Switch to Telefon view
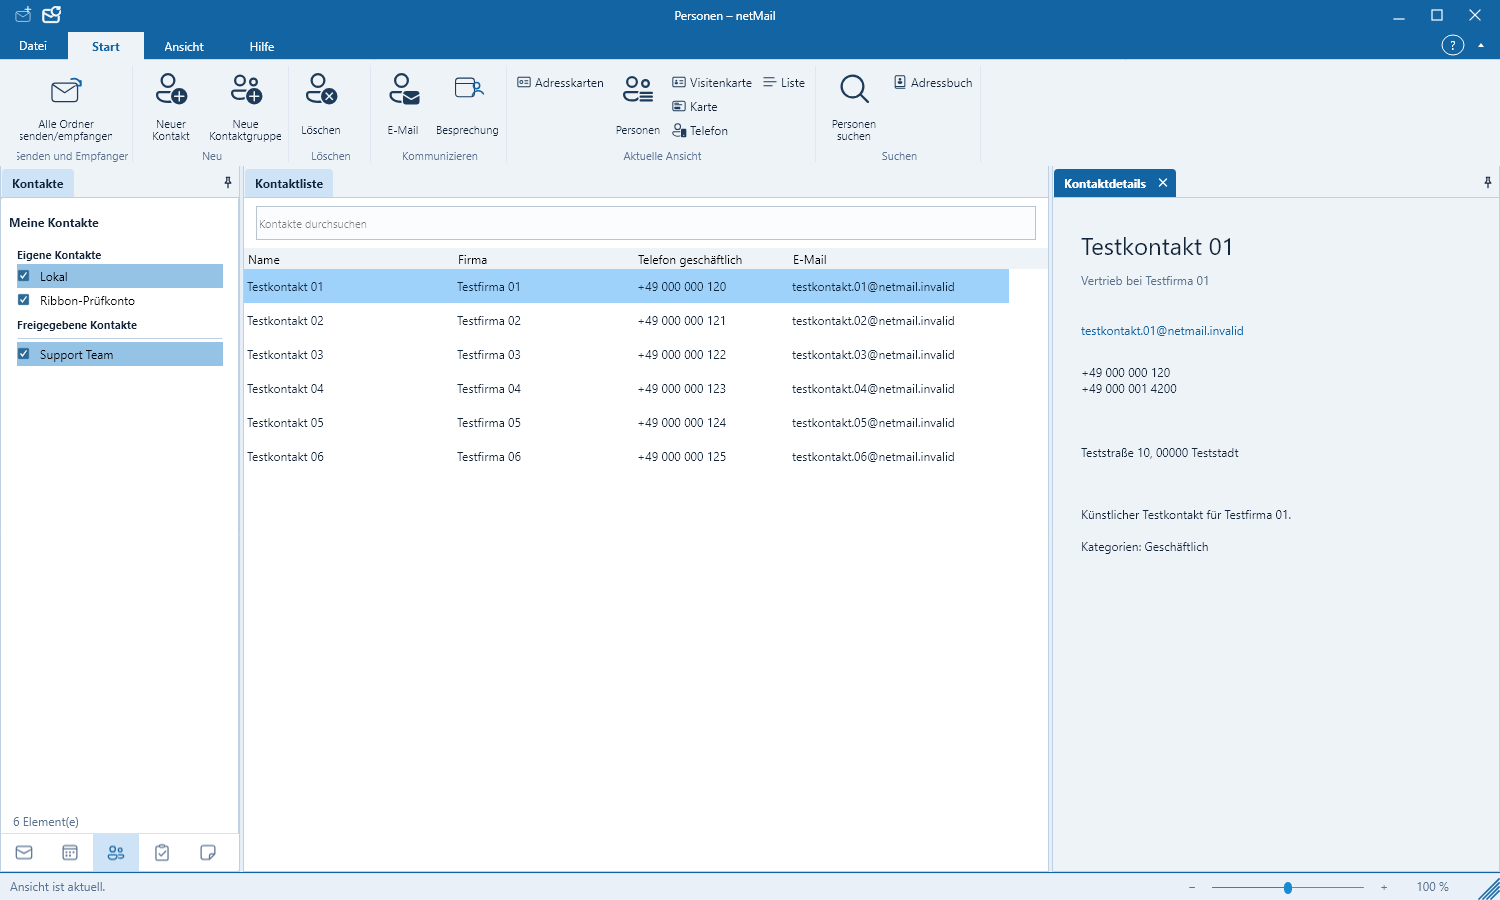The image size is (1500, 900). (700, 131)
